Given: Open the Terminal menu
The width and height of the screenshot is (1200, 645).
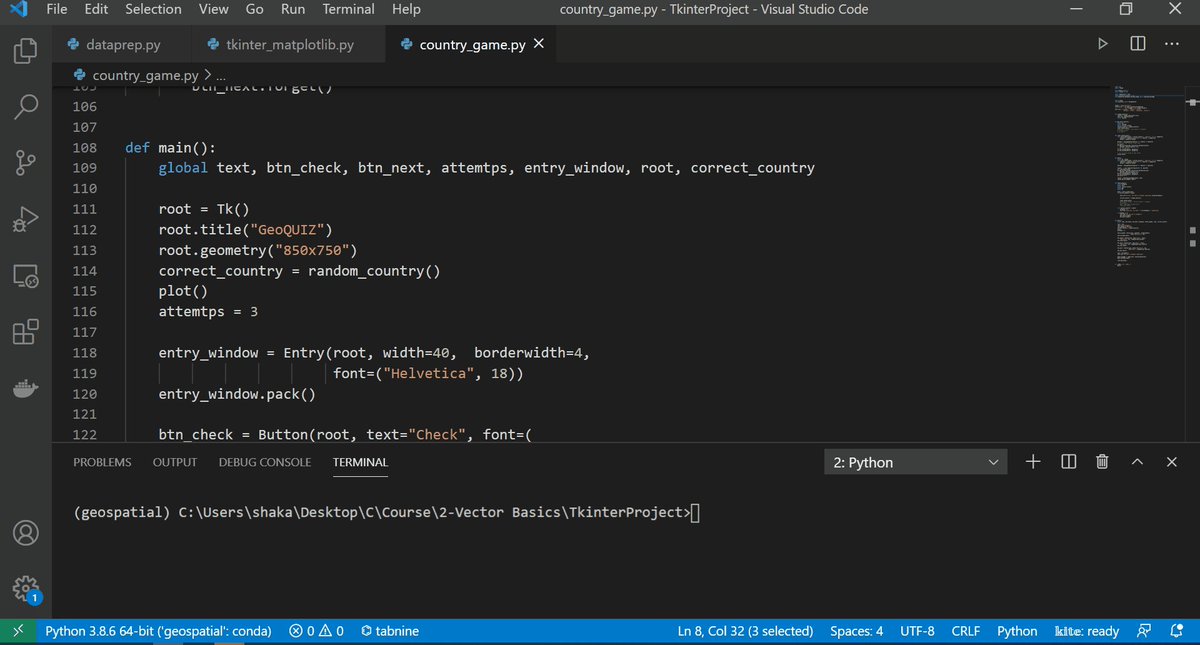Looking at the screenshot, I should [x=348, y=9].
